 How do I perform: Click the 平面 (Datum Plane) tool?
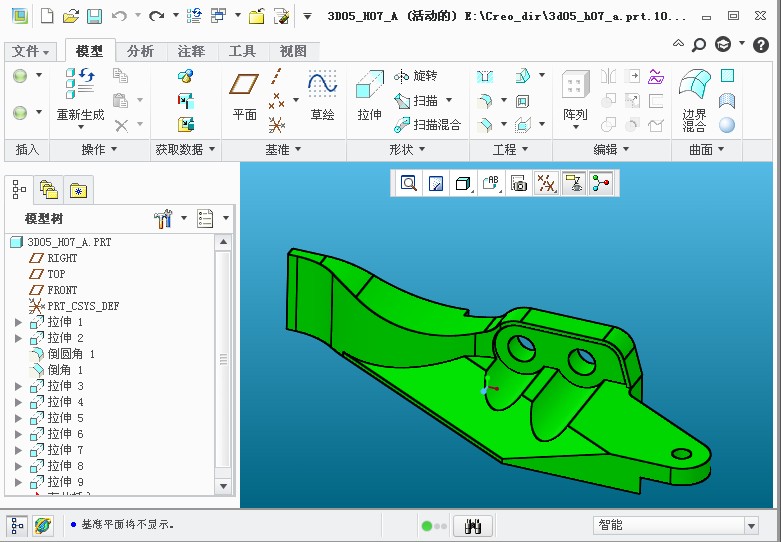point(245,95)
